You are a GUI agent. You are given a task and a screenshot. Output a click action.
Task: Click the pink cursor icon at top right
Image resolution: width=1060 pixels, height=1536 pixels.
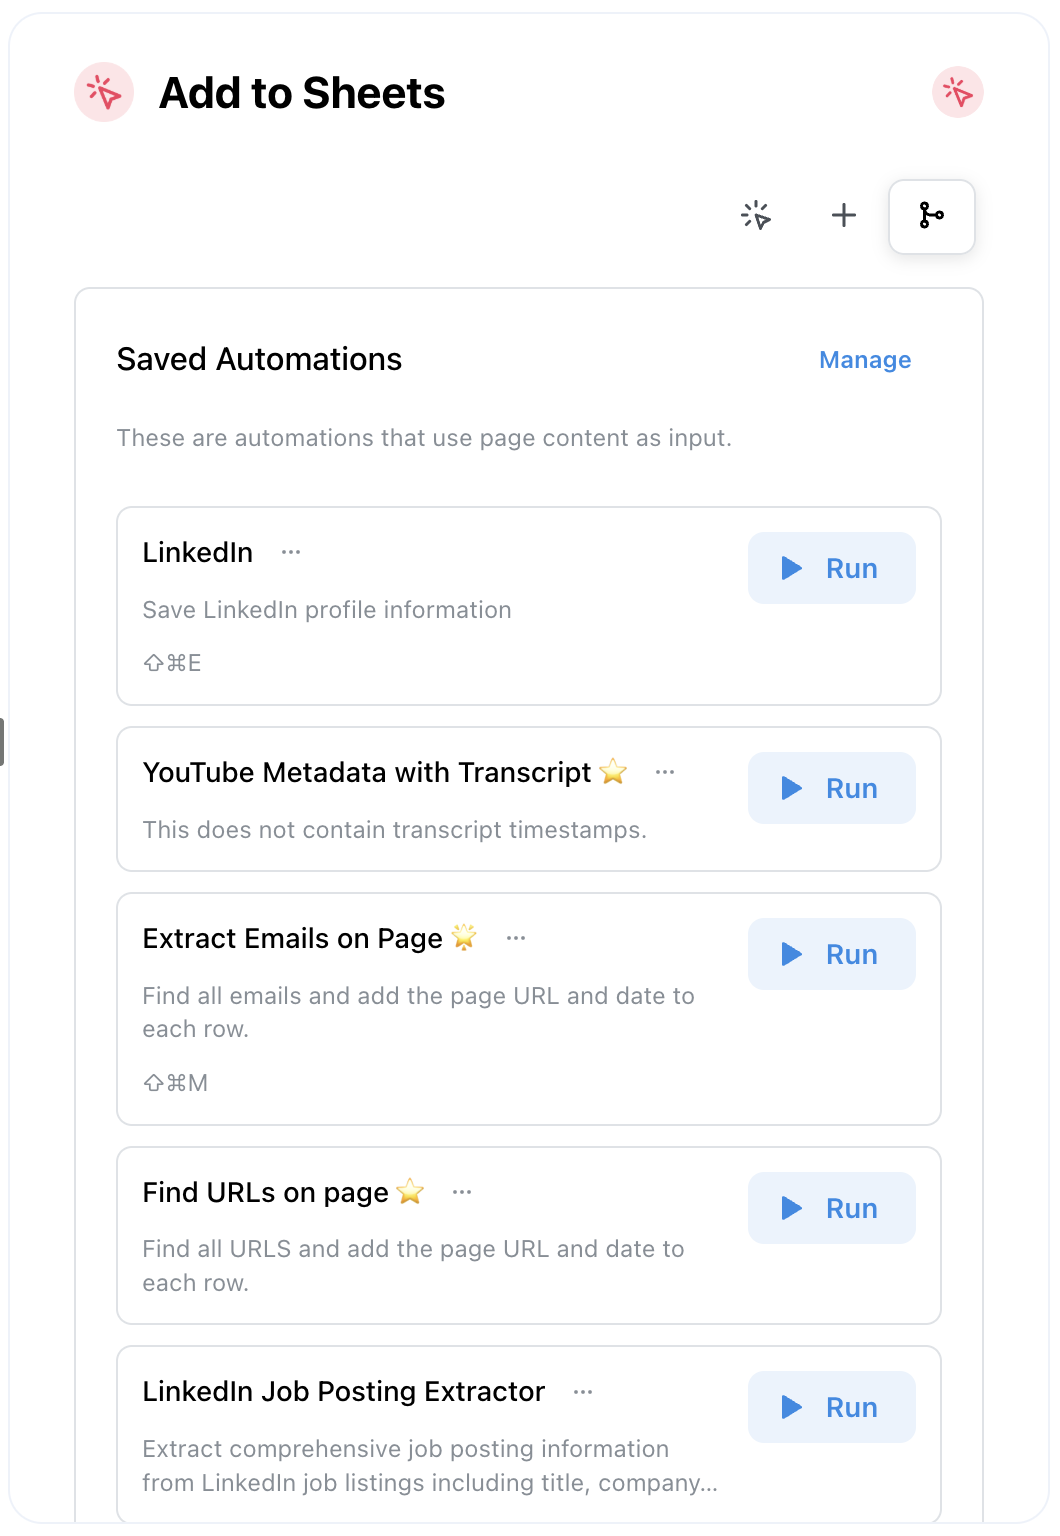click(x=957, y=93)
